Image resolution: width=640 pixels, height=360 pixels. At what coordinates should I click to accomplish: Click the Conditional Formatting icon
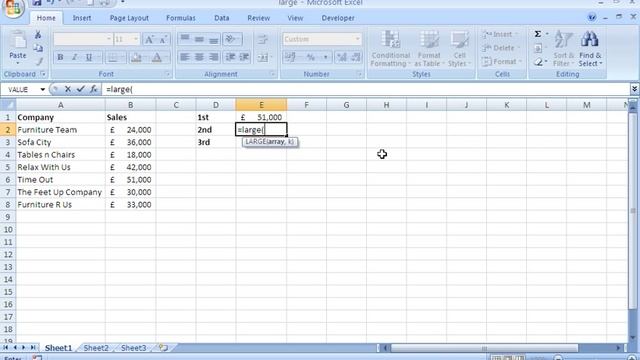[x=391, y=40]
